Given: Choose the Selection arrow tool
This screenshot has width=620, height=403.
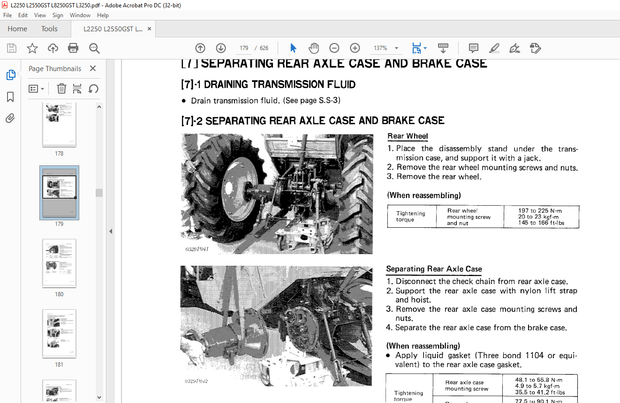Looking at the screenshot, I should point(293,48).
